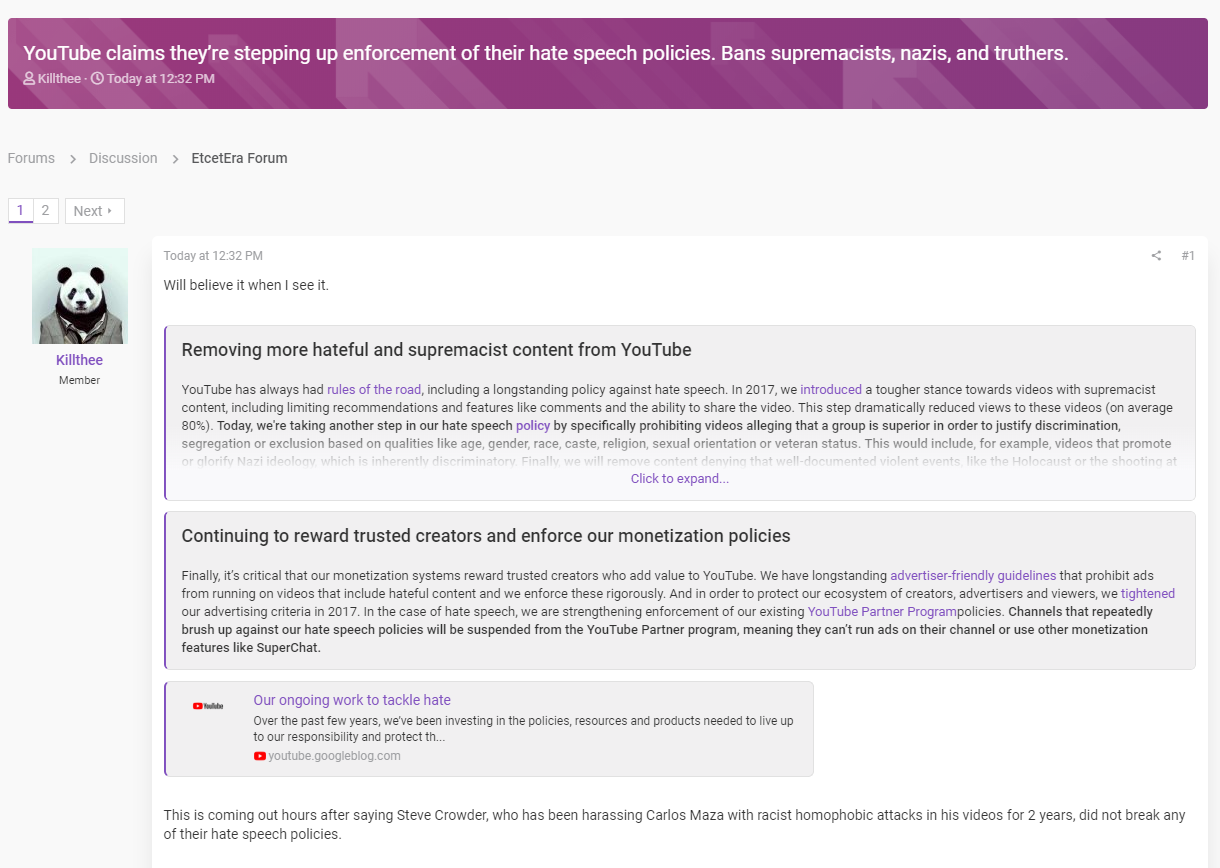The width and height of the screenshot is (1220, 868).
Task: Open the 'introduced' link in quote
Action: 831,389
